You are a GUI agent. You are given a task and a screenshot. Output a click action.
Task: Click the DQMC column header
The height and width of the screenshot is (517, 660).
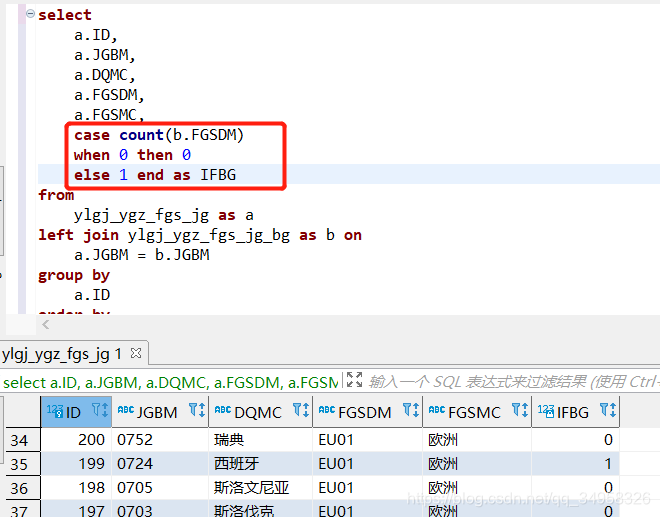[261, 411]
